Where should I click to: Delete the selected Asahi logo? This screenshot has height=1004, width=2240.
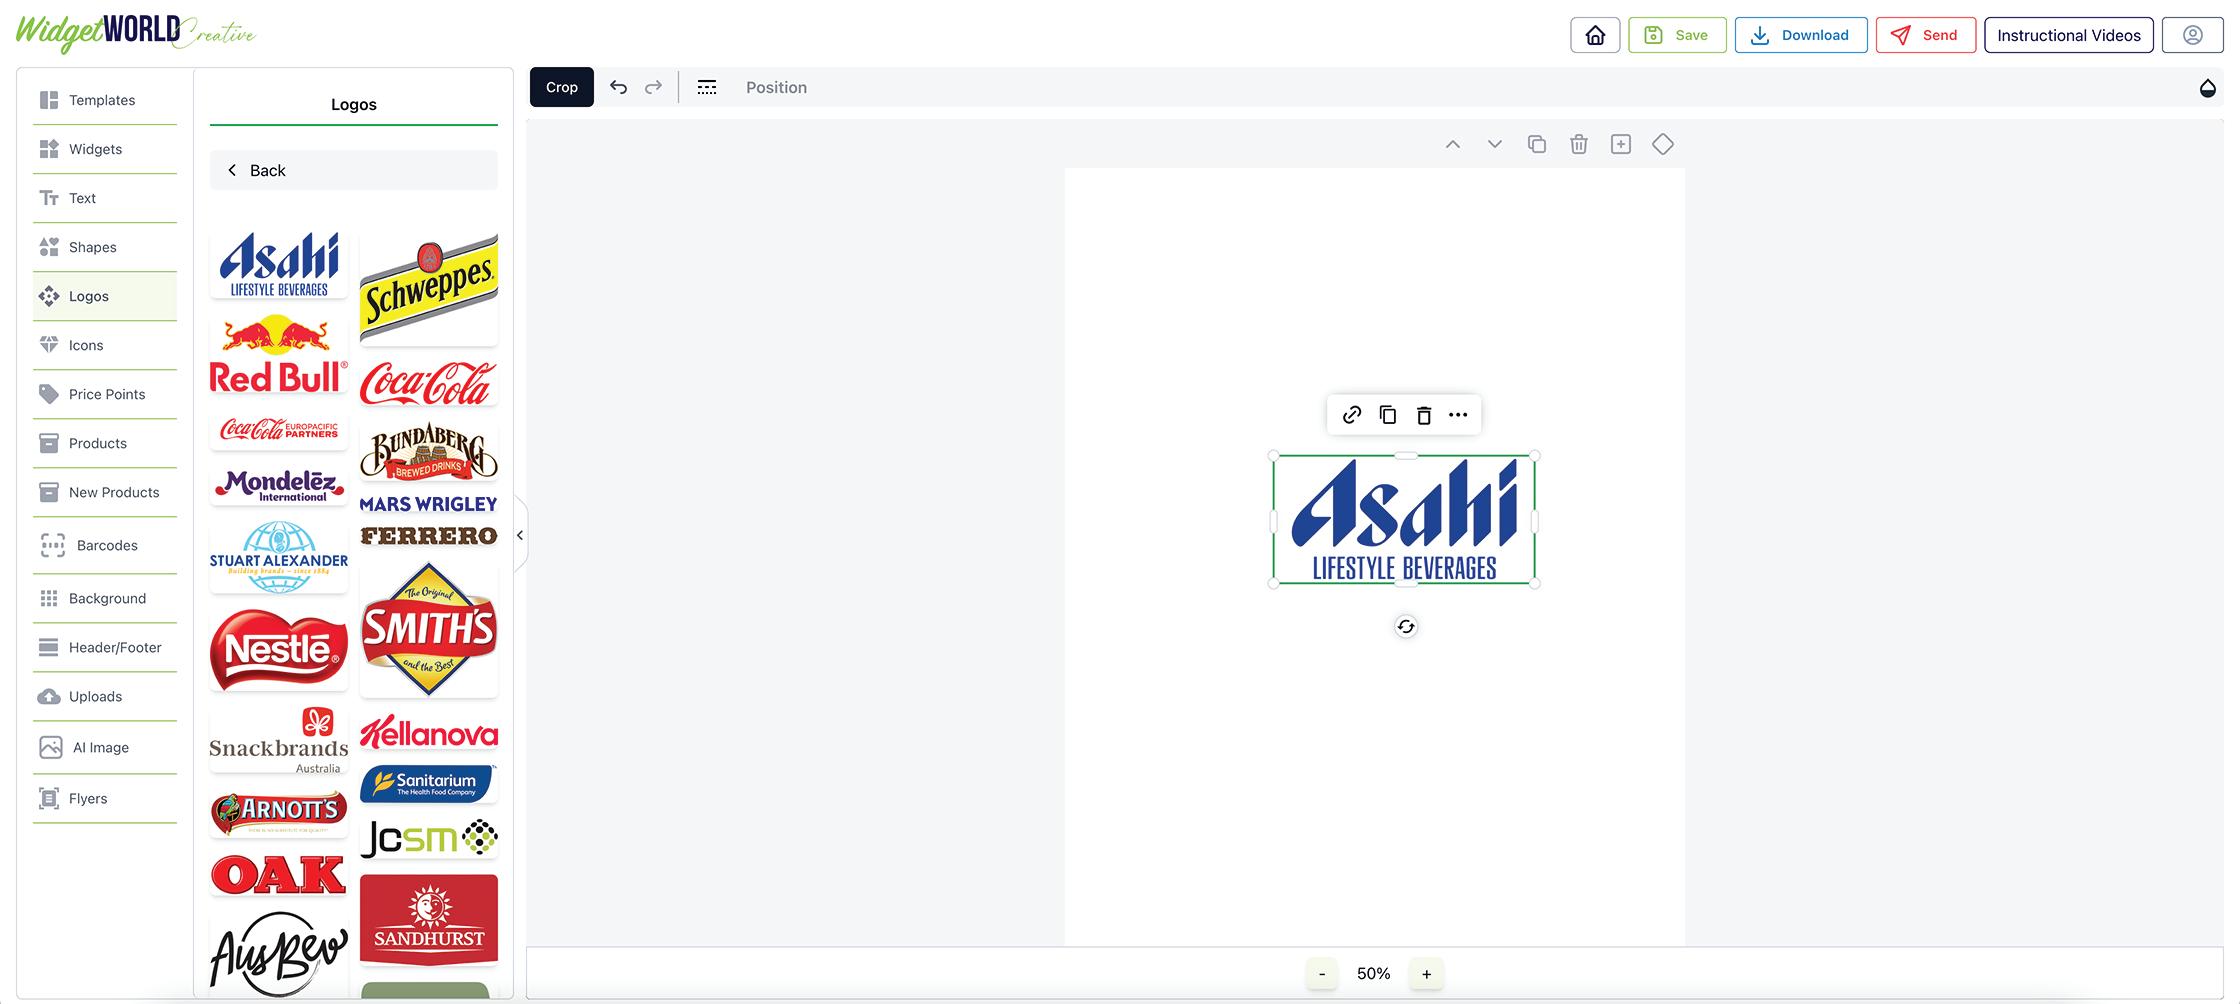coord(1424,415)
